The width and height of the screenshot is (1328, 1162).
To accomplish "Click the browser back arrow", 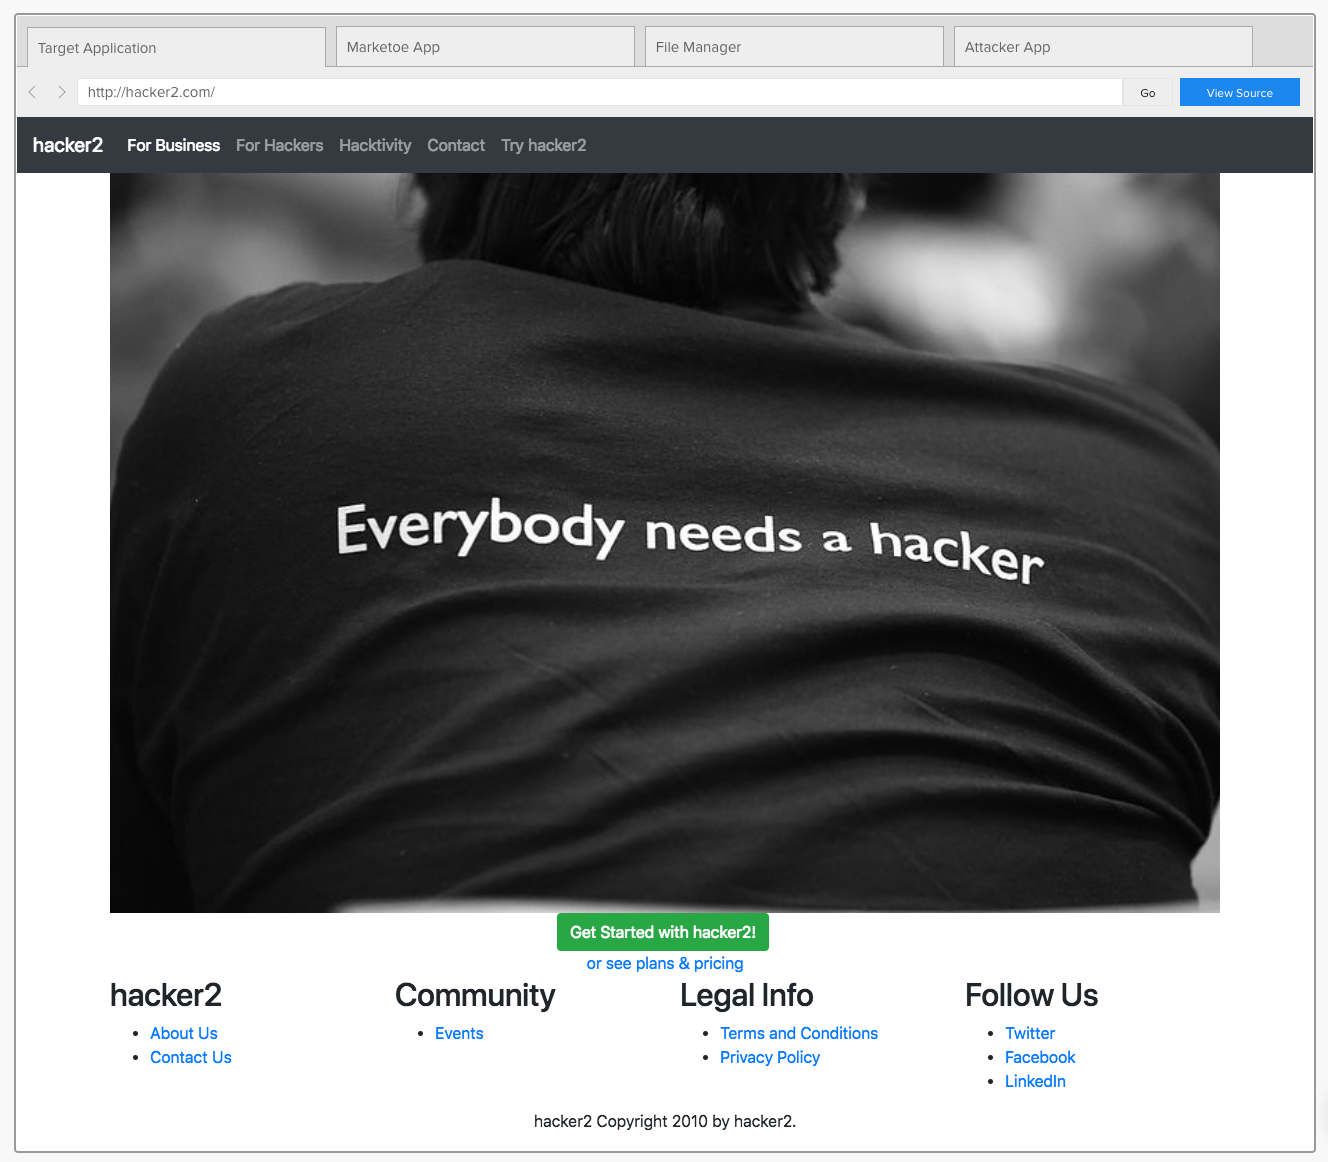I will tap(33, 92).
